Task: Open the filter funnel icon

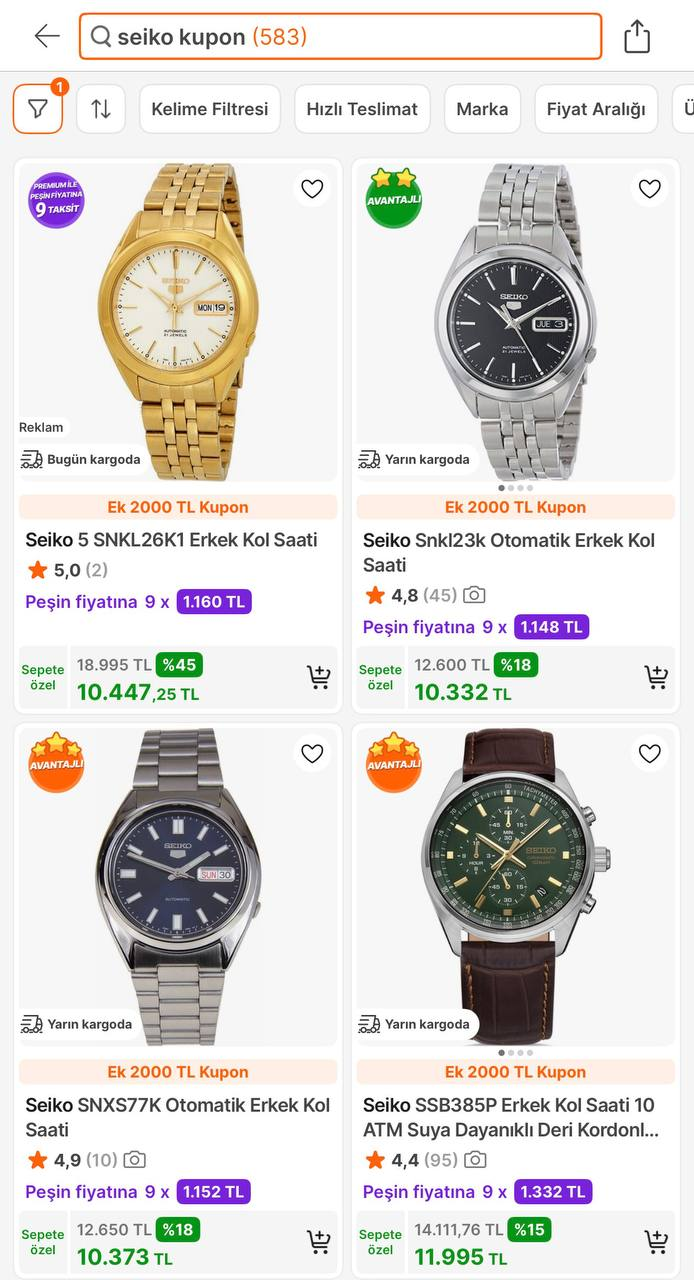Action: [x=37, y=109]
